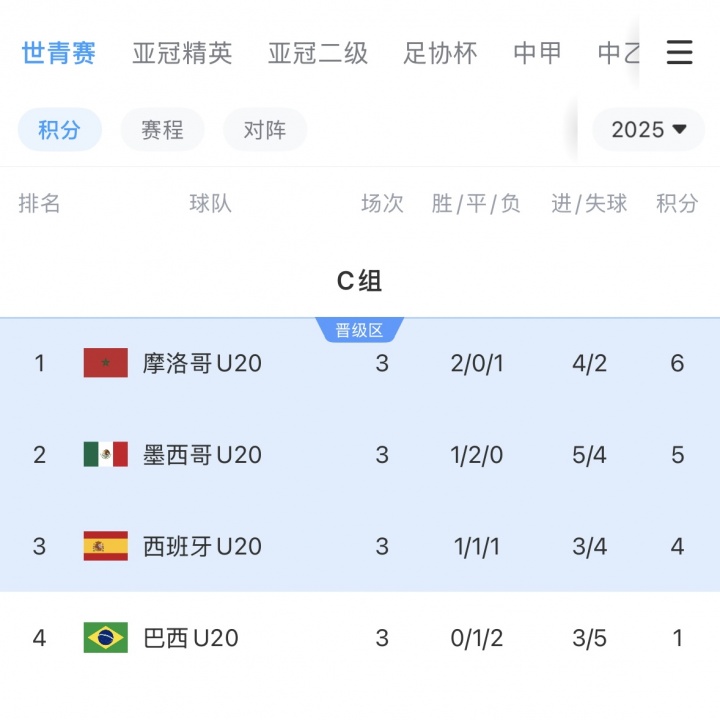
Task: Tap the Brazil flag icon
Action: click(105, 638)
